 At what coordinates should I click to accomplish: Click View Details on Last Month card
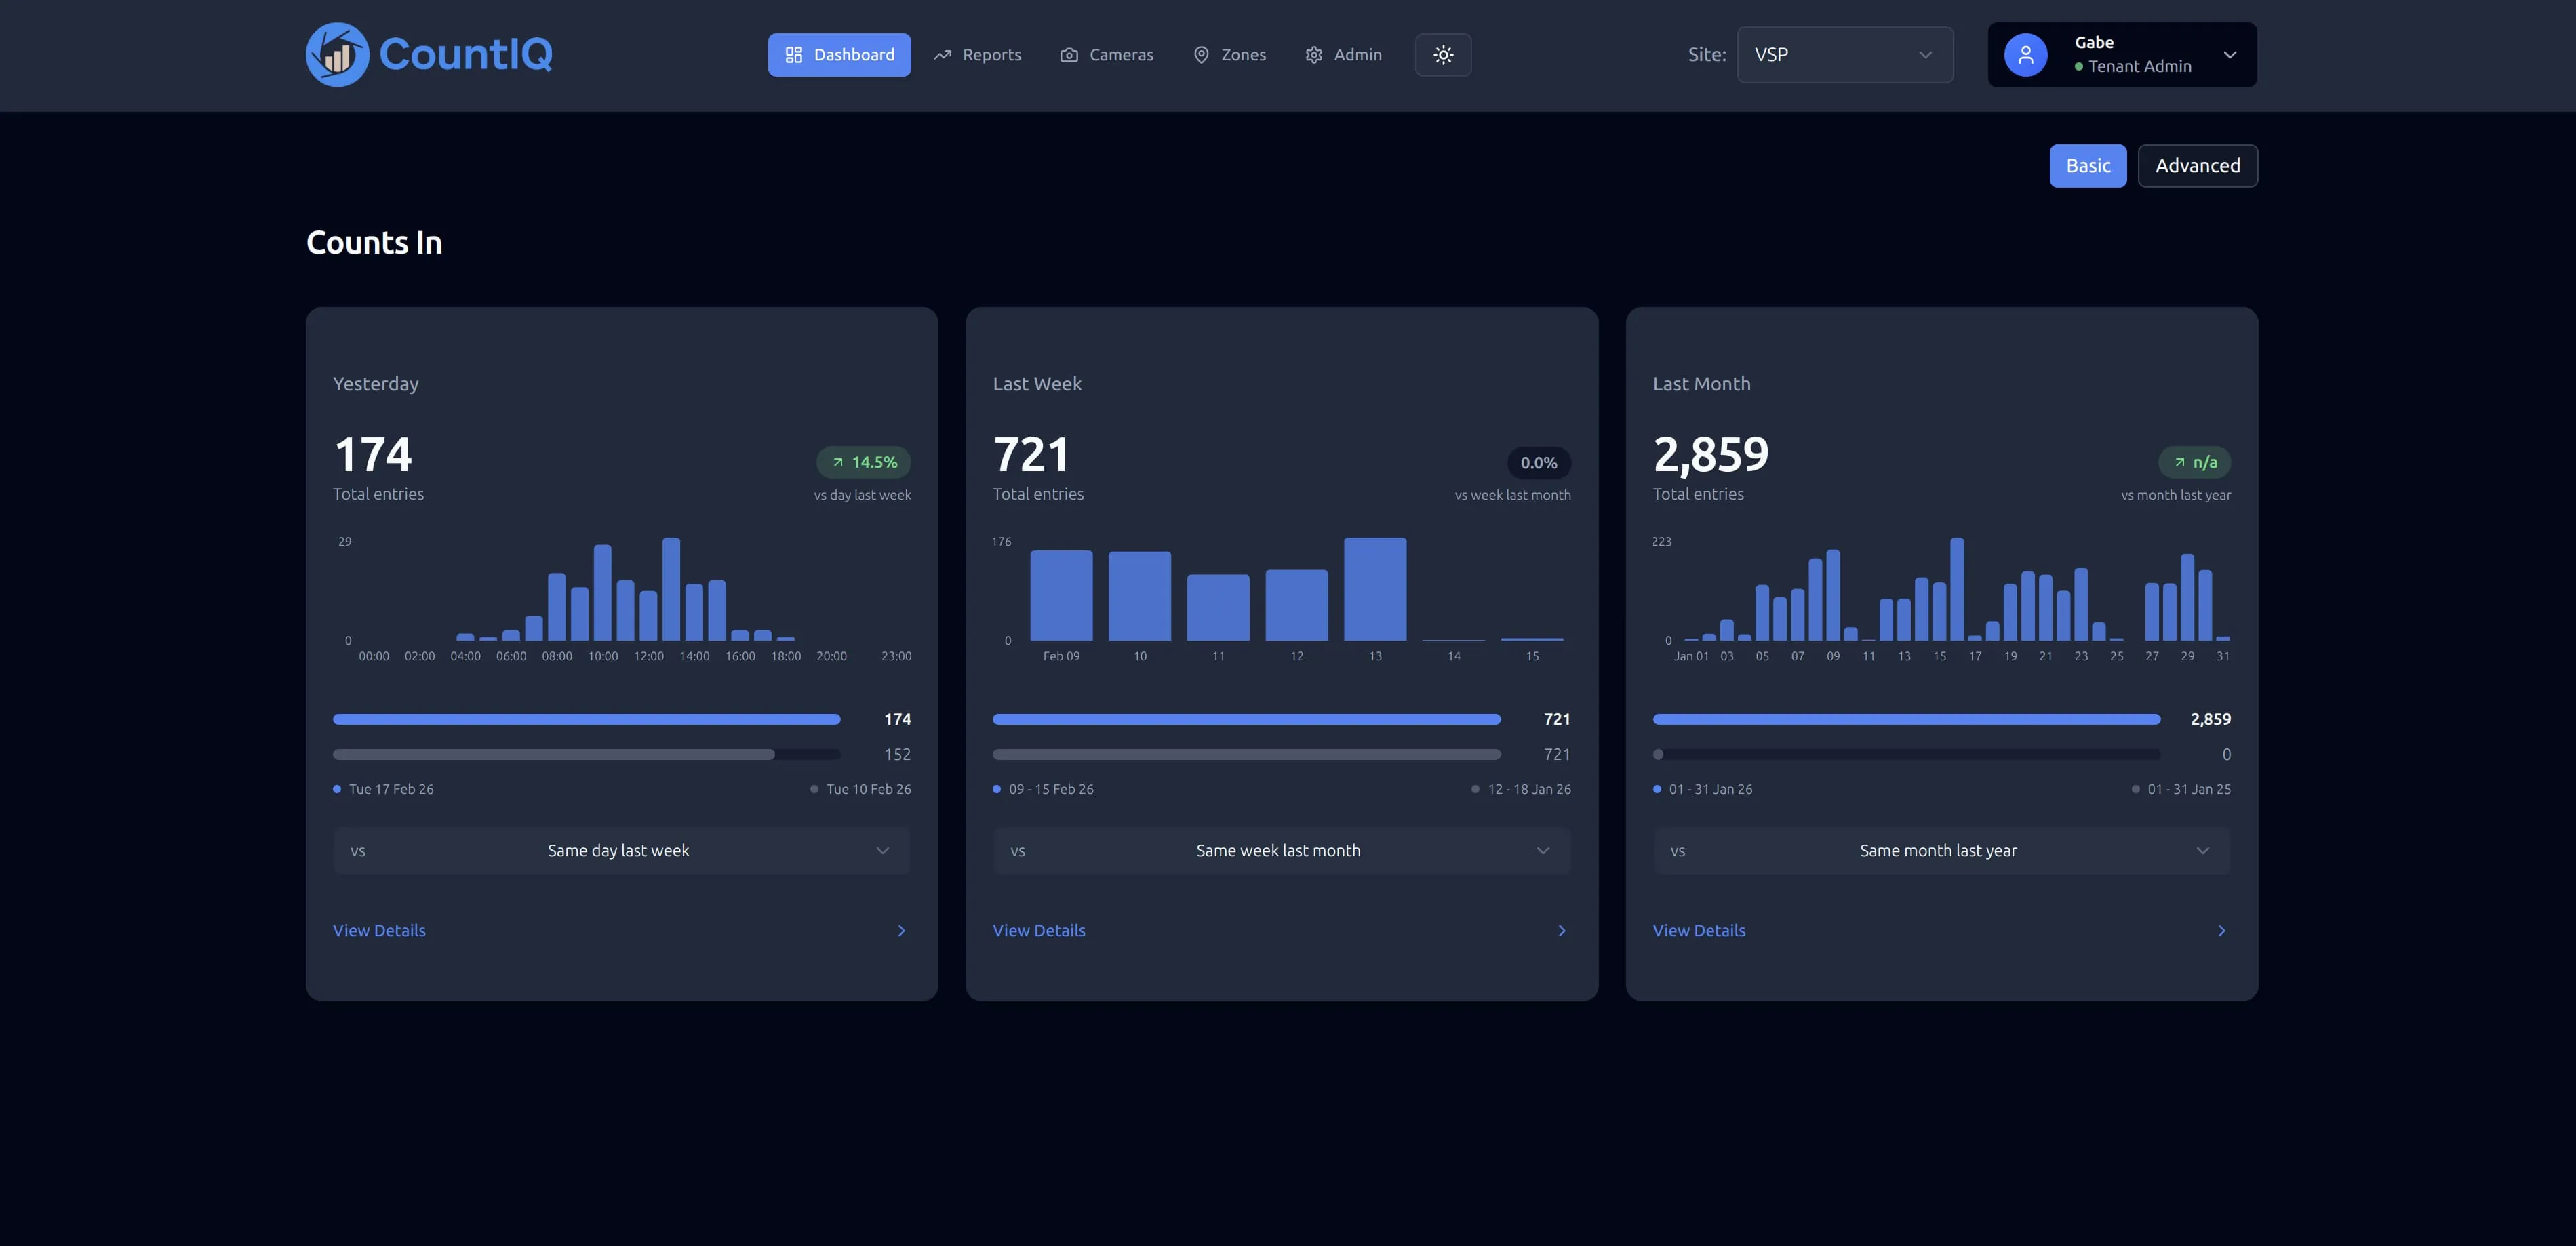point(1698,930)
